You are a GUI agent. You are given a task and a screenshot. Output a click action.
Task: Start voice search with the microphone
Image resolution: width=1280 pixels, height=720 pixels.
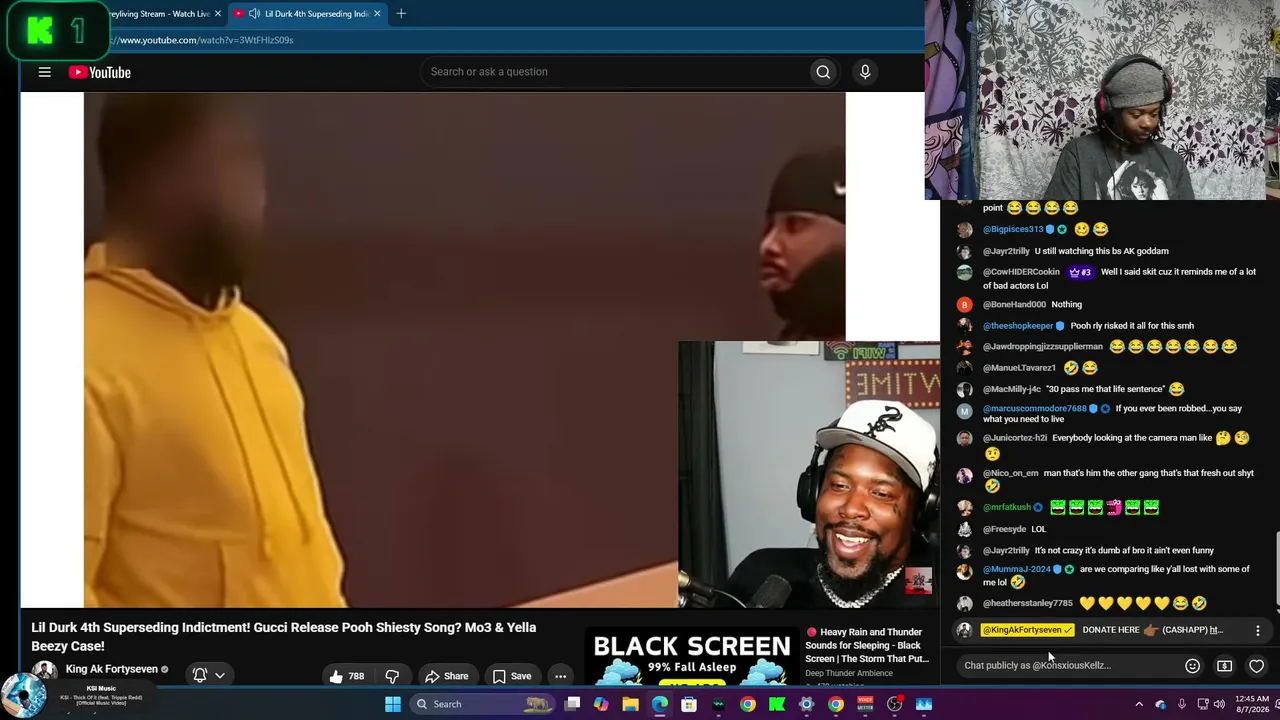(x=865, y=72)
